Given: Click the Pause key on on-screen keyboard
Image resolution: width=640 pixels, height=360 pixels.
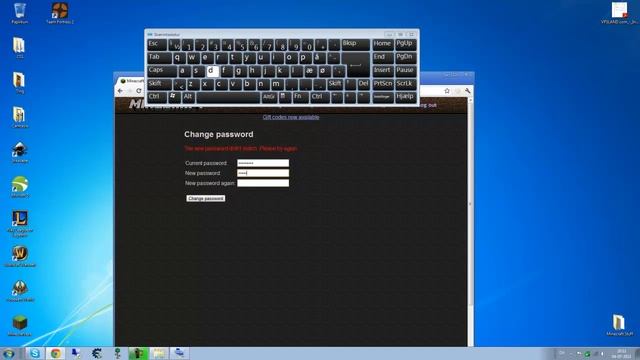Looking at the screenshot, I should click(405, 71).
